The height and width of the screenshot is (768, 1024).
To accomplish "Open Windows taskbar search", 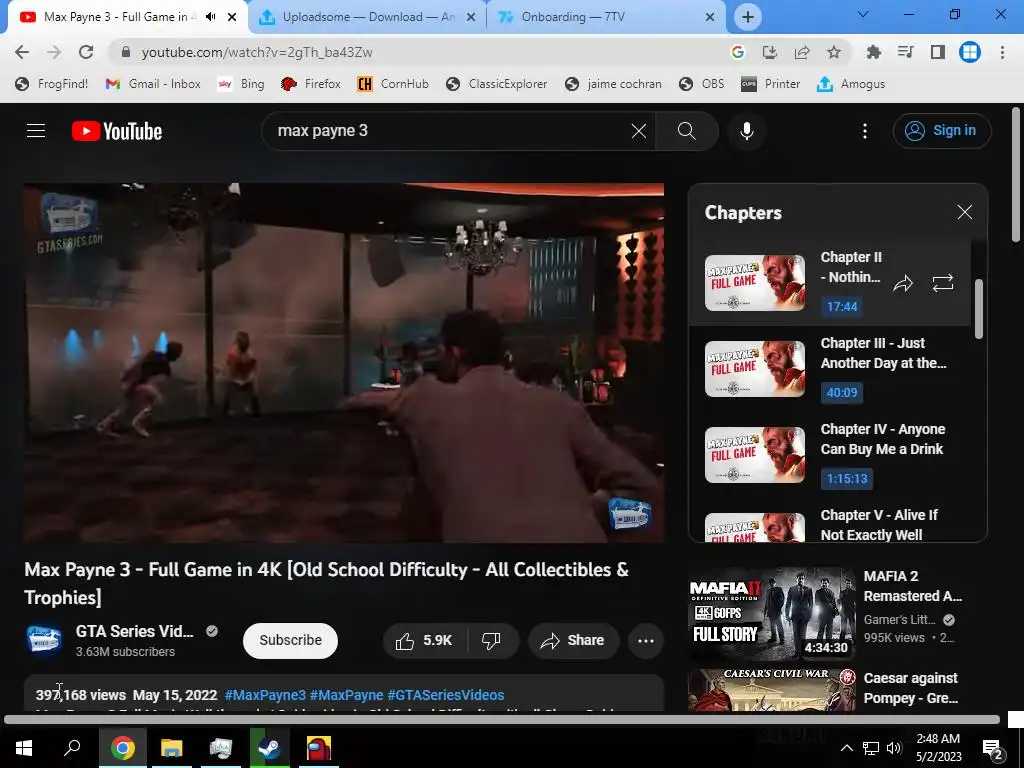I will 72,747.
